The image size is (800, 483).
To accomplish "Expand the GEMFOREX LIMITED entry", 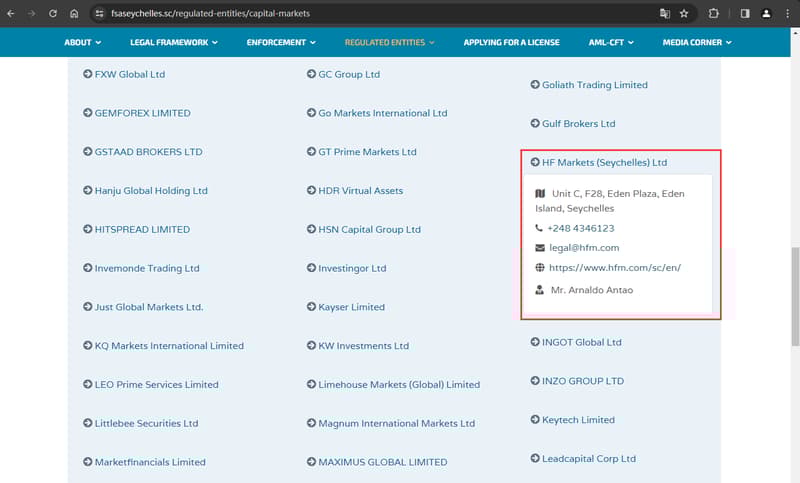I will click(142, 113).
